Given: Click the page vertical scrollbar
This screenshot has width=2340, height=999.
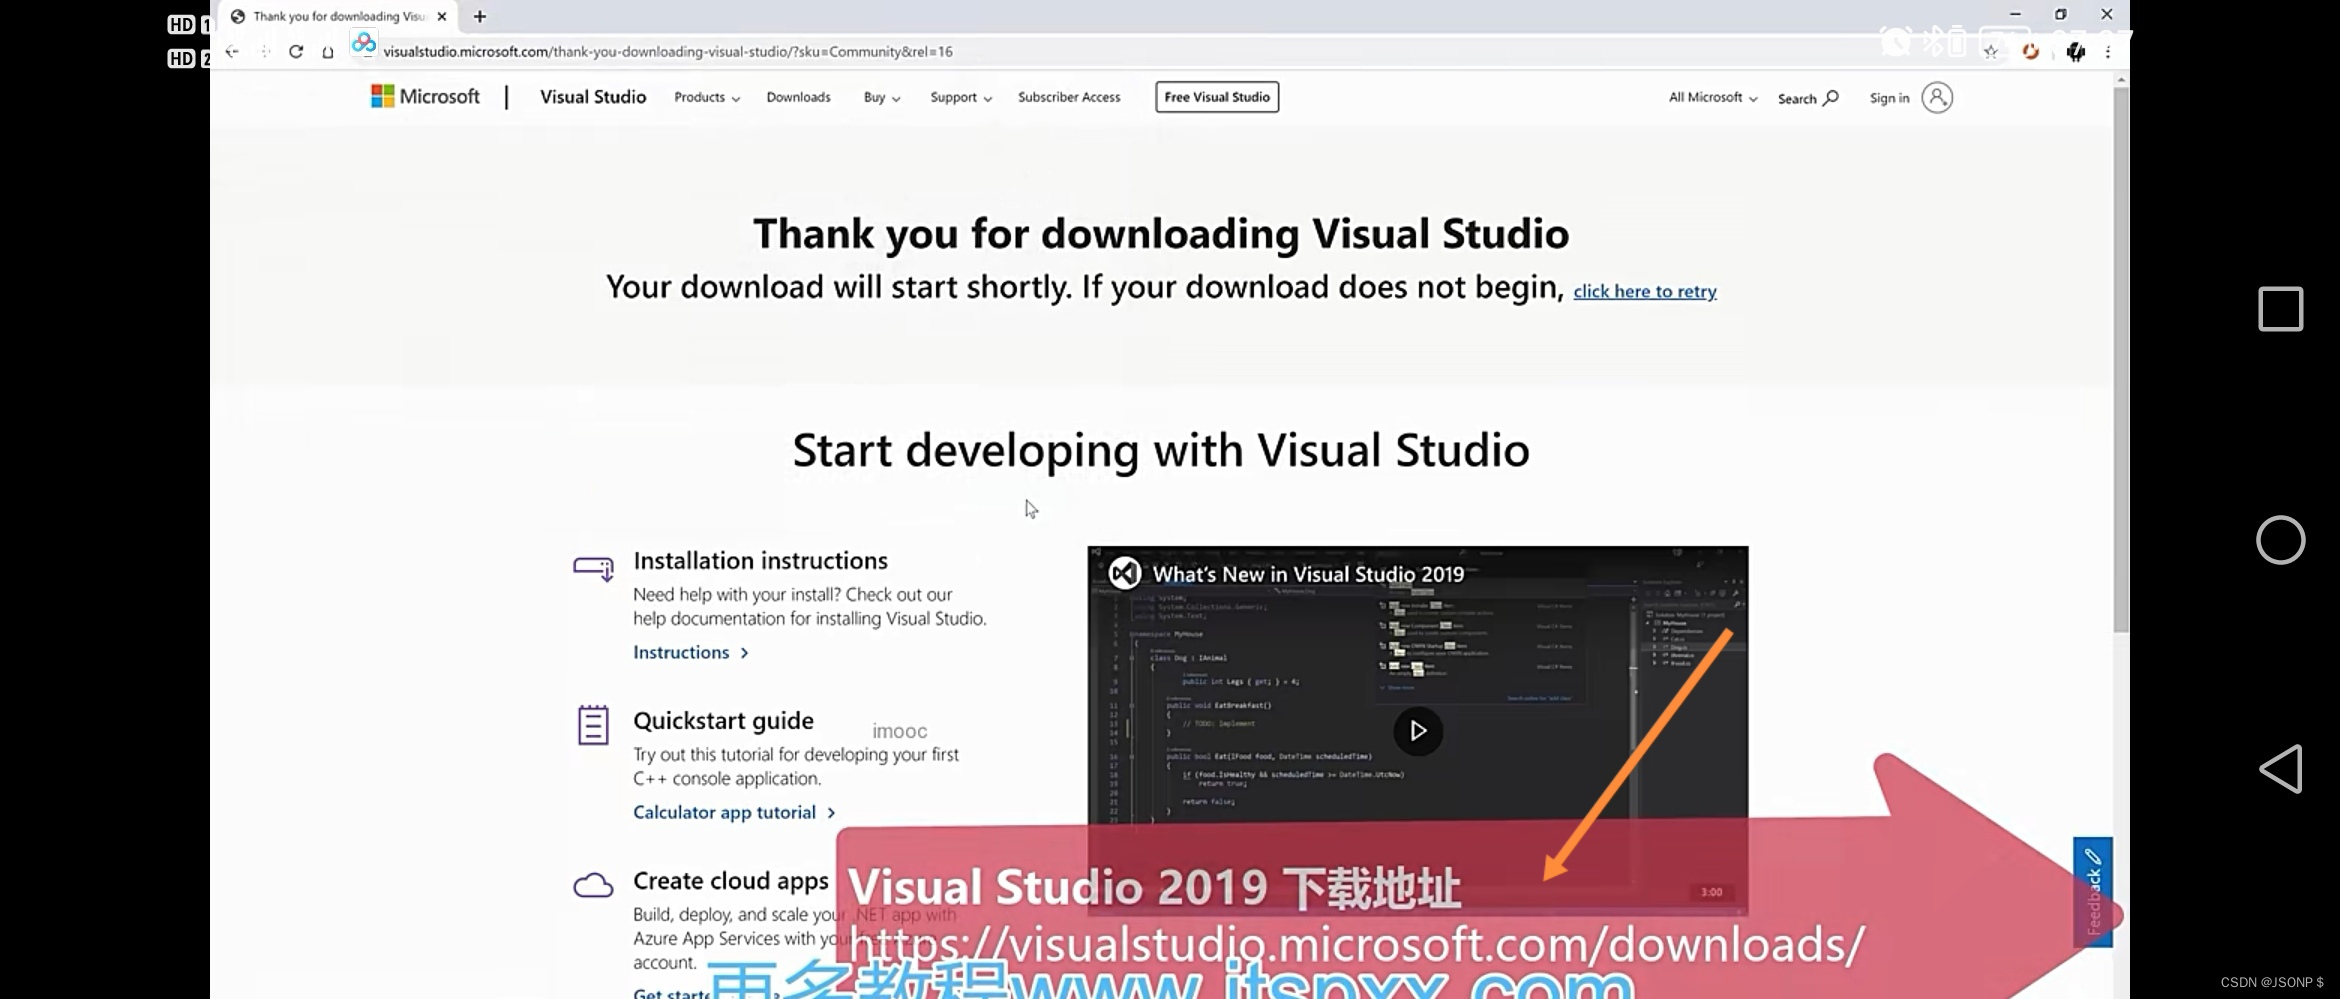Looking at the screenshot, I should point(2121,360).
